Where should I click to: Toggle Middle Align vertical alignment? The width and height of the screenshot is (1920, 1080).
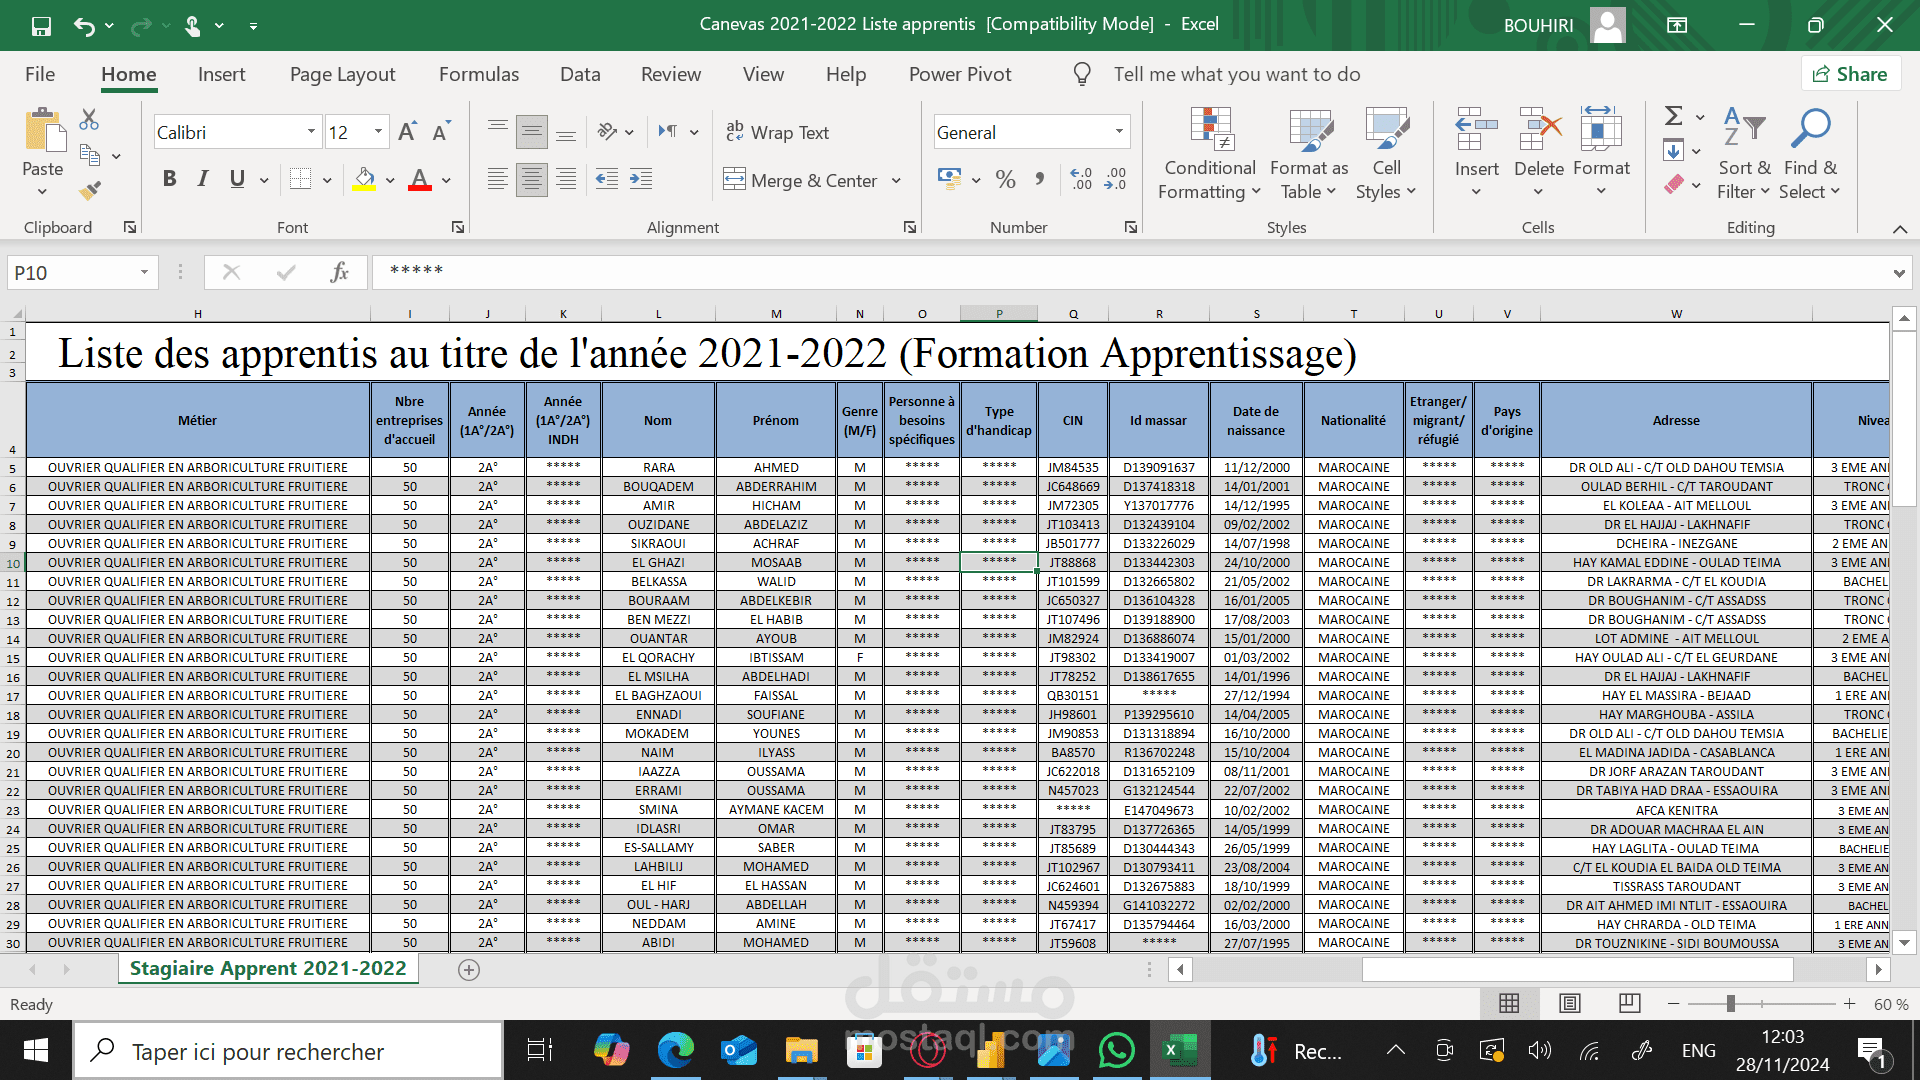[x=531, y=132]
